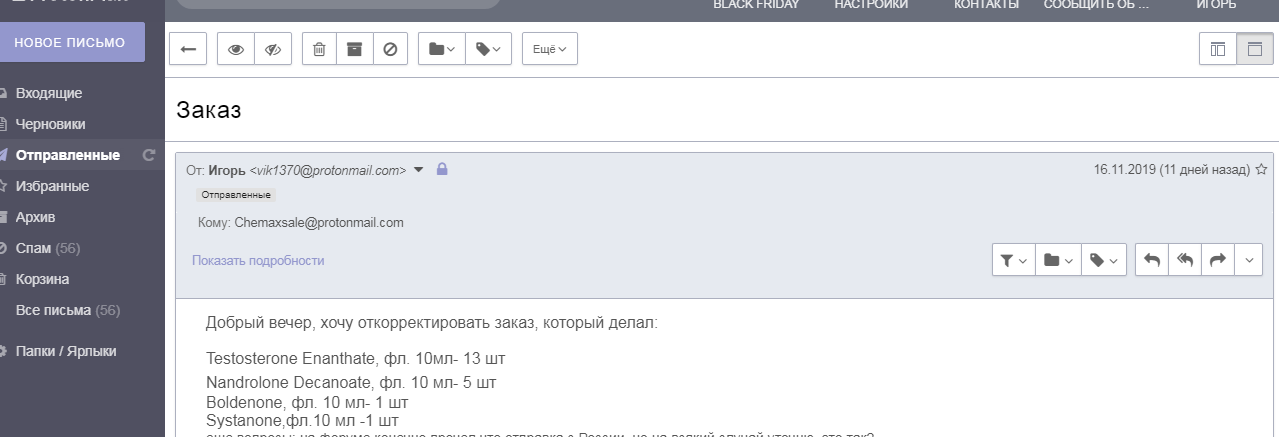Image resolution: width=1279 pixels, height=437 pixels.
Task: Click the reply arrow icon
Action: 1152,260
